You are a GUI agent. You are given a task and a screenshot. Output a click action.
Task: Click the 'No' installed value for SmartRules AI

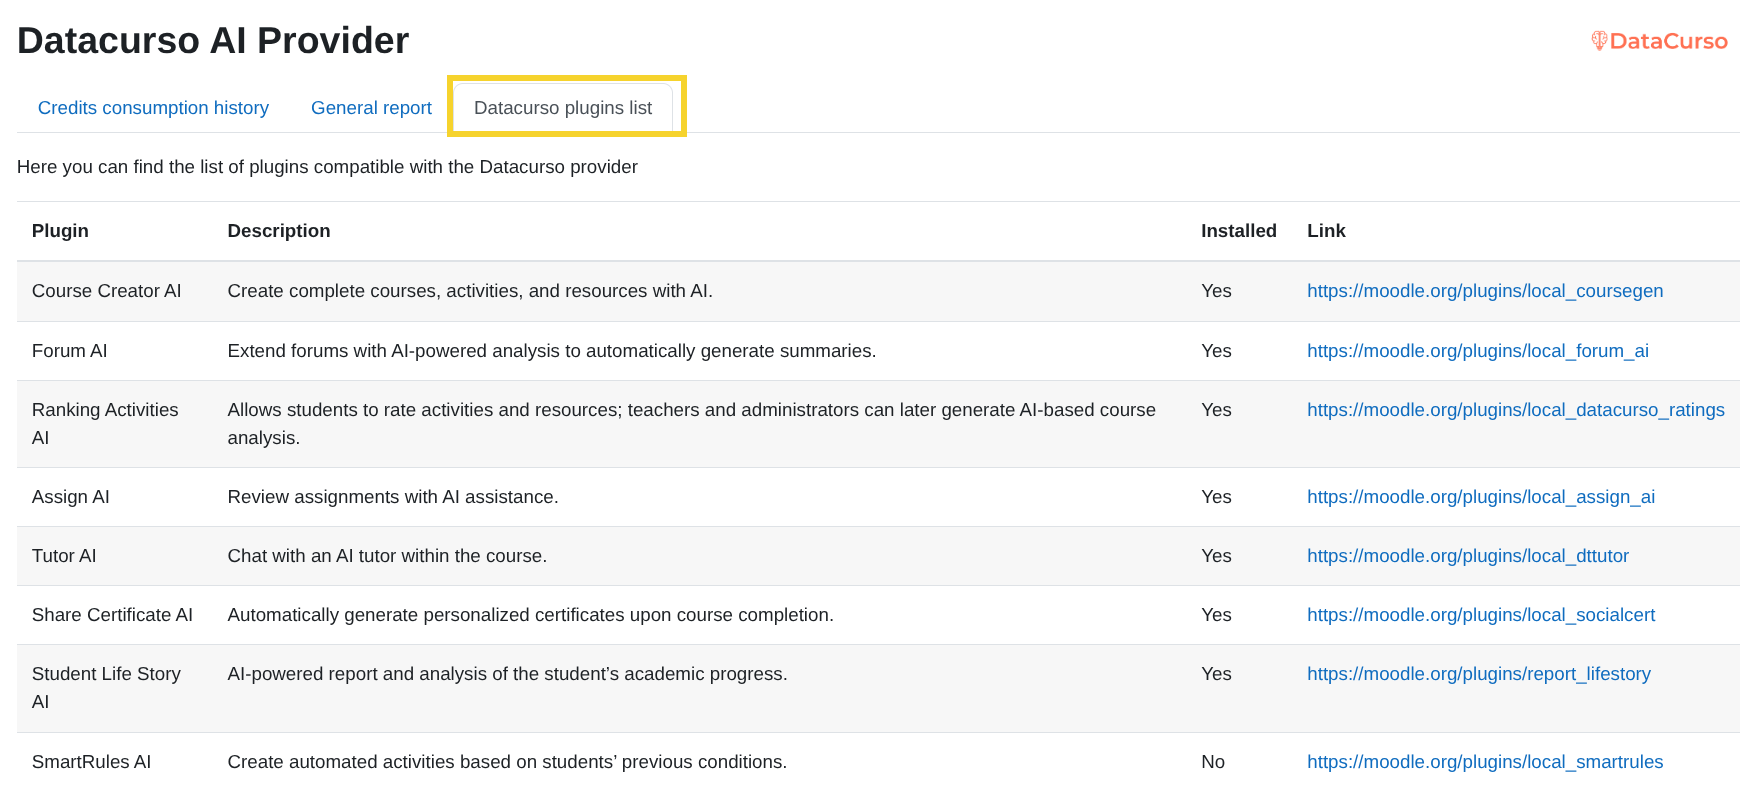click(x=1213, y=762)
